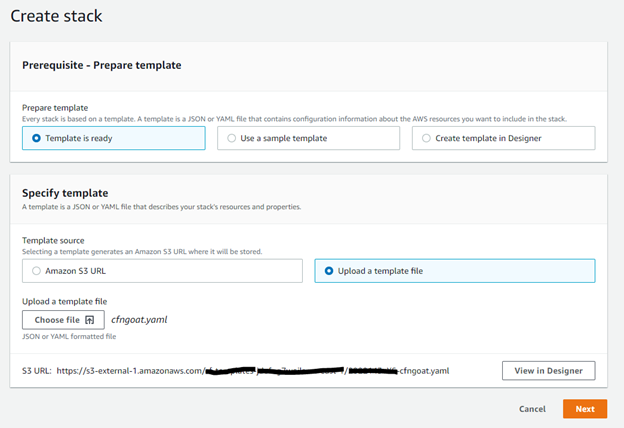624x428 pixels.
Task: Open the template with View in Designer
Action: [x=548, y=370]
